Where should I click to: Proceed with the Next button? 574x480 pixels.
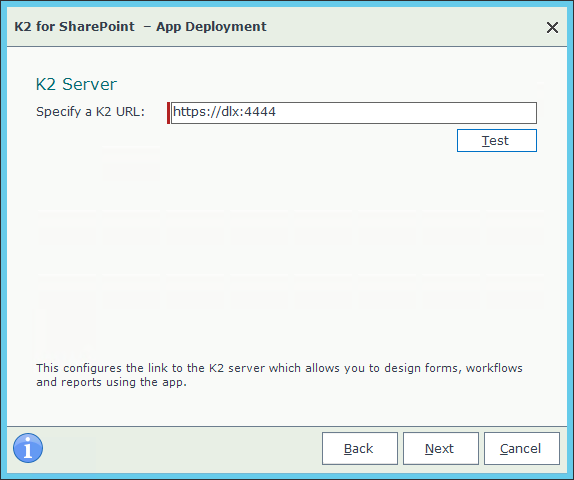[441, 449]
